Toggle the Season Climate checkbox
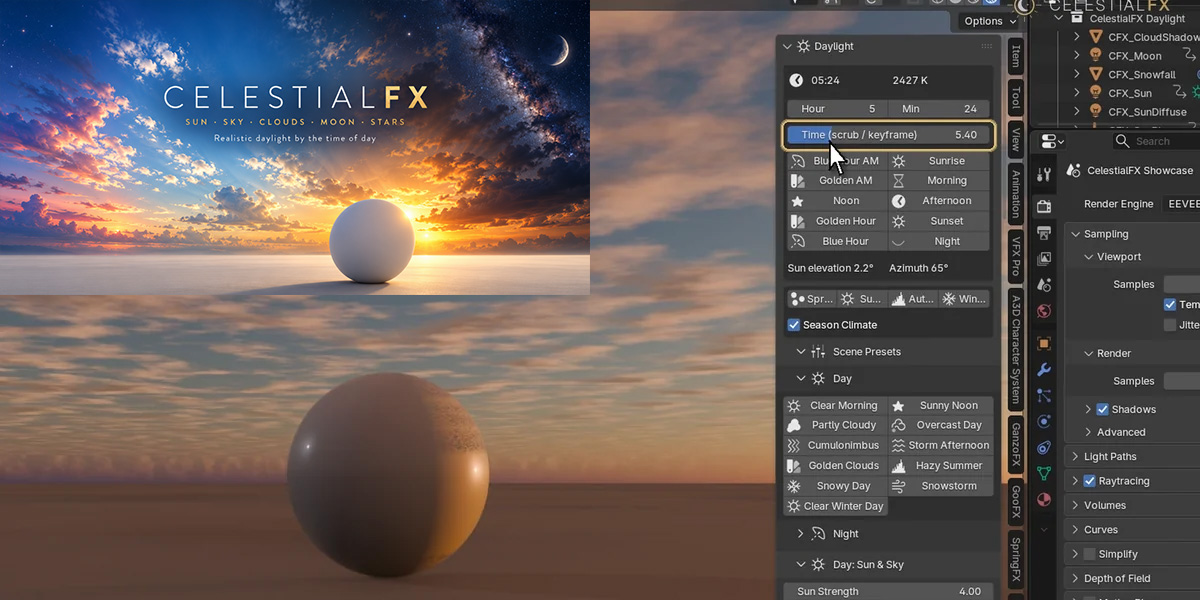 pos(794,325)
